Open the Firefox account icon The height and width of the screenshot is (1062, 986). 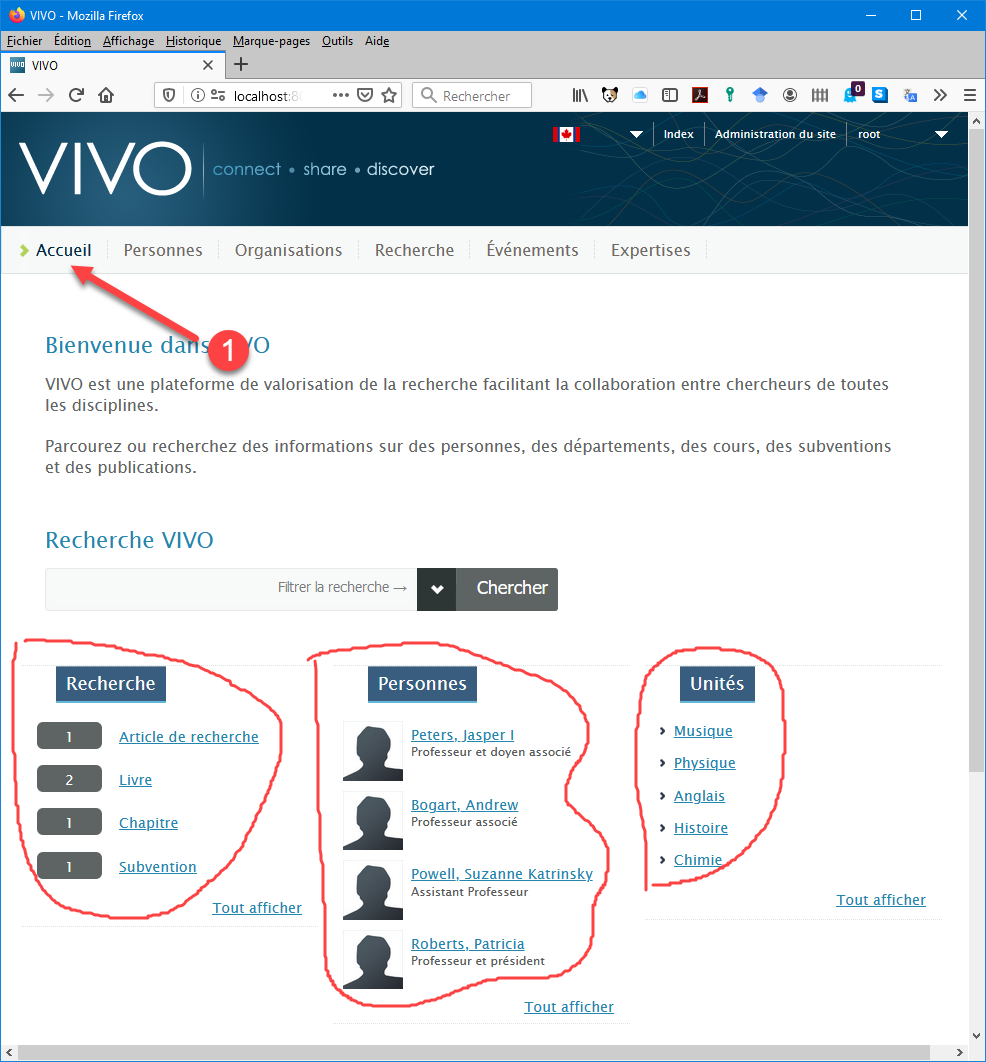(x=790, y=95)
